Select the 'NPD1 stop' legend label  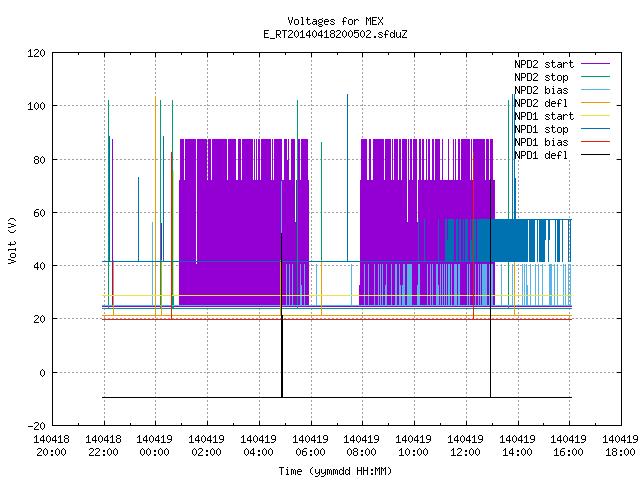pos(541,129)
